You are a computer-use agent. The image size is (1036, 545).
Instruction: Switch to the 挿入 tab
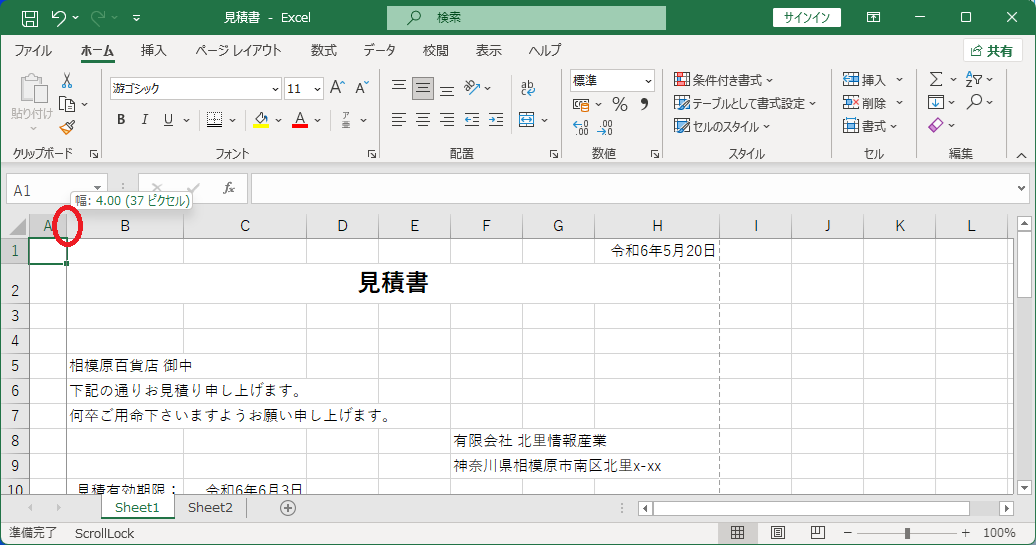click(x=153, y=51)
